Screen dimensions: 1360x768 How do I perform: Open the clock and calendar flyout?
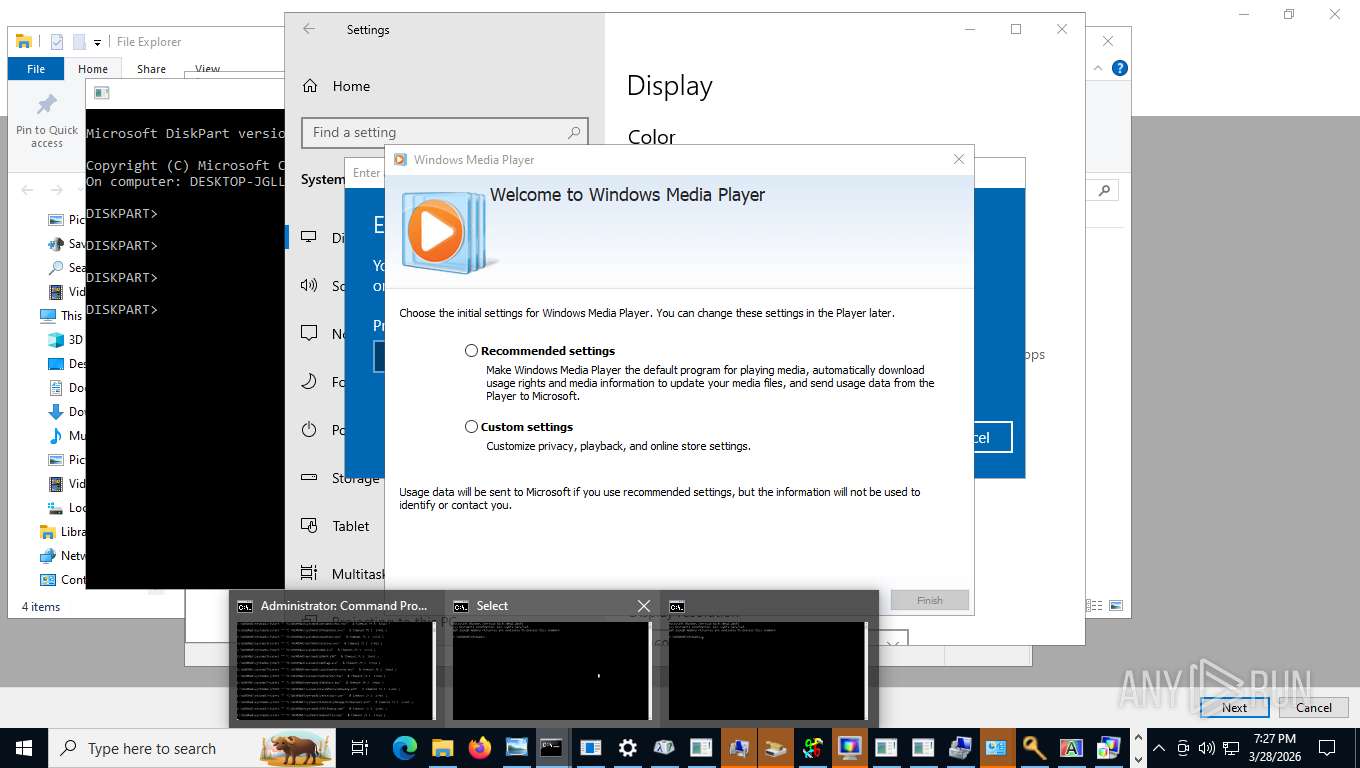[1274, 748]
